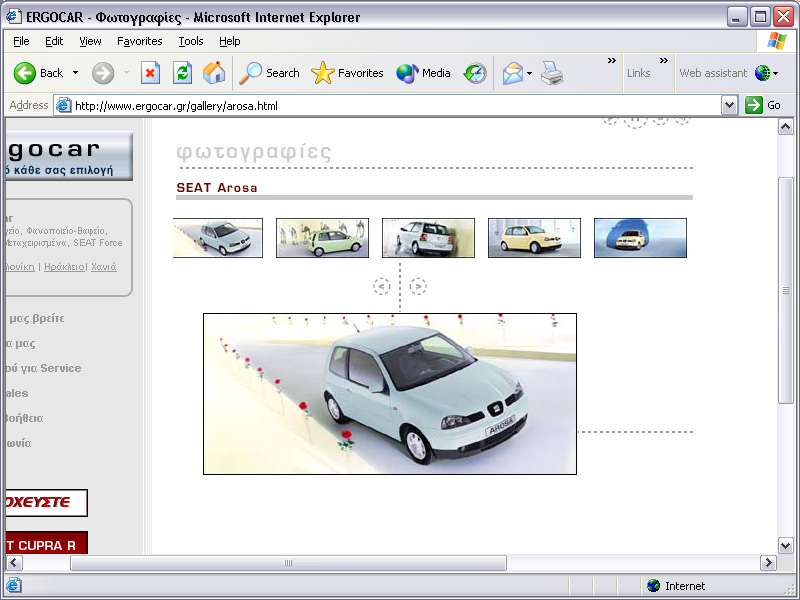Click the Stop loading icon
This screenshot has width=800, height=600.
pyautogui.click(x=150, y=73)
